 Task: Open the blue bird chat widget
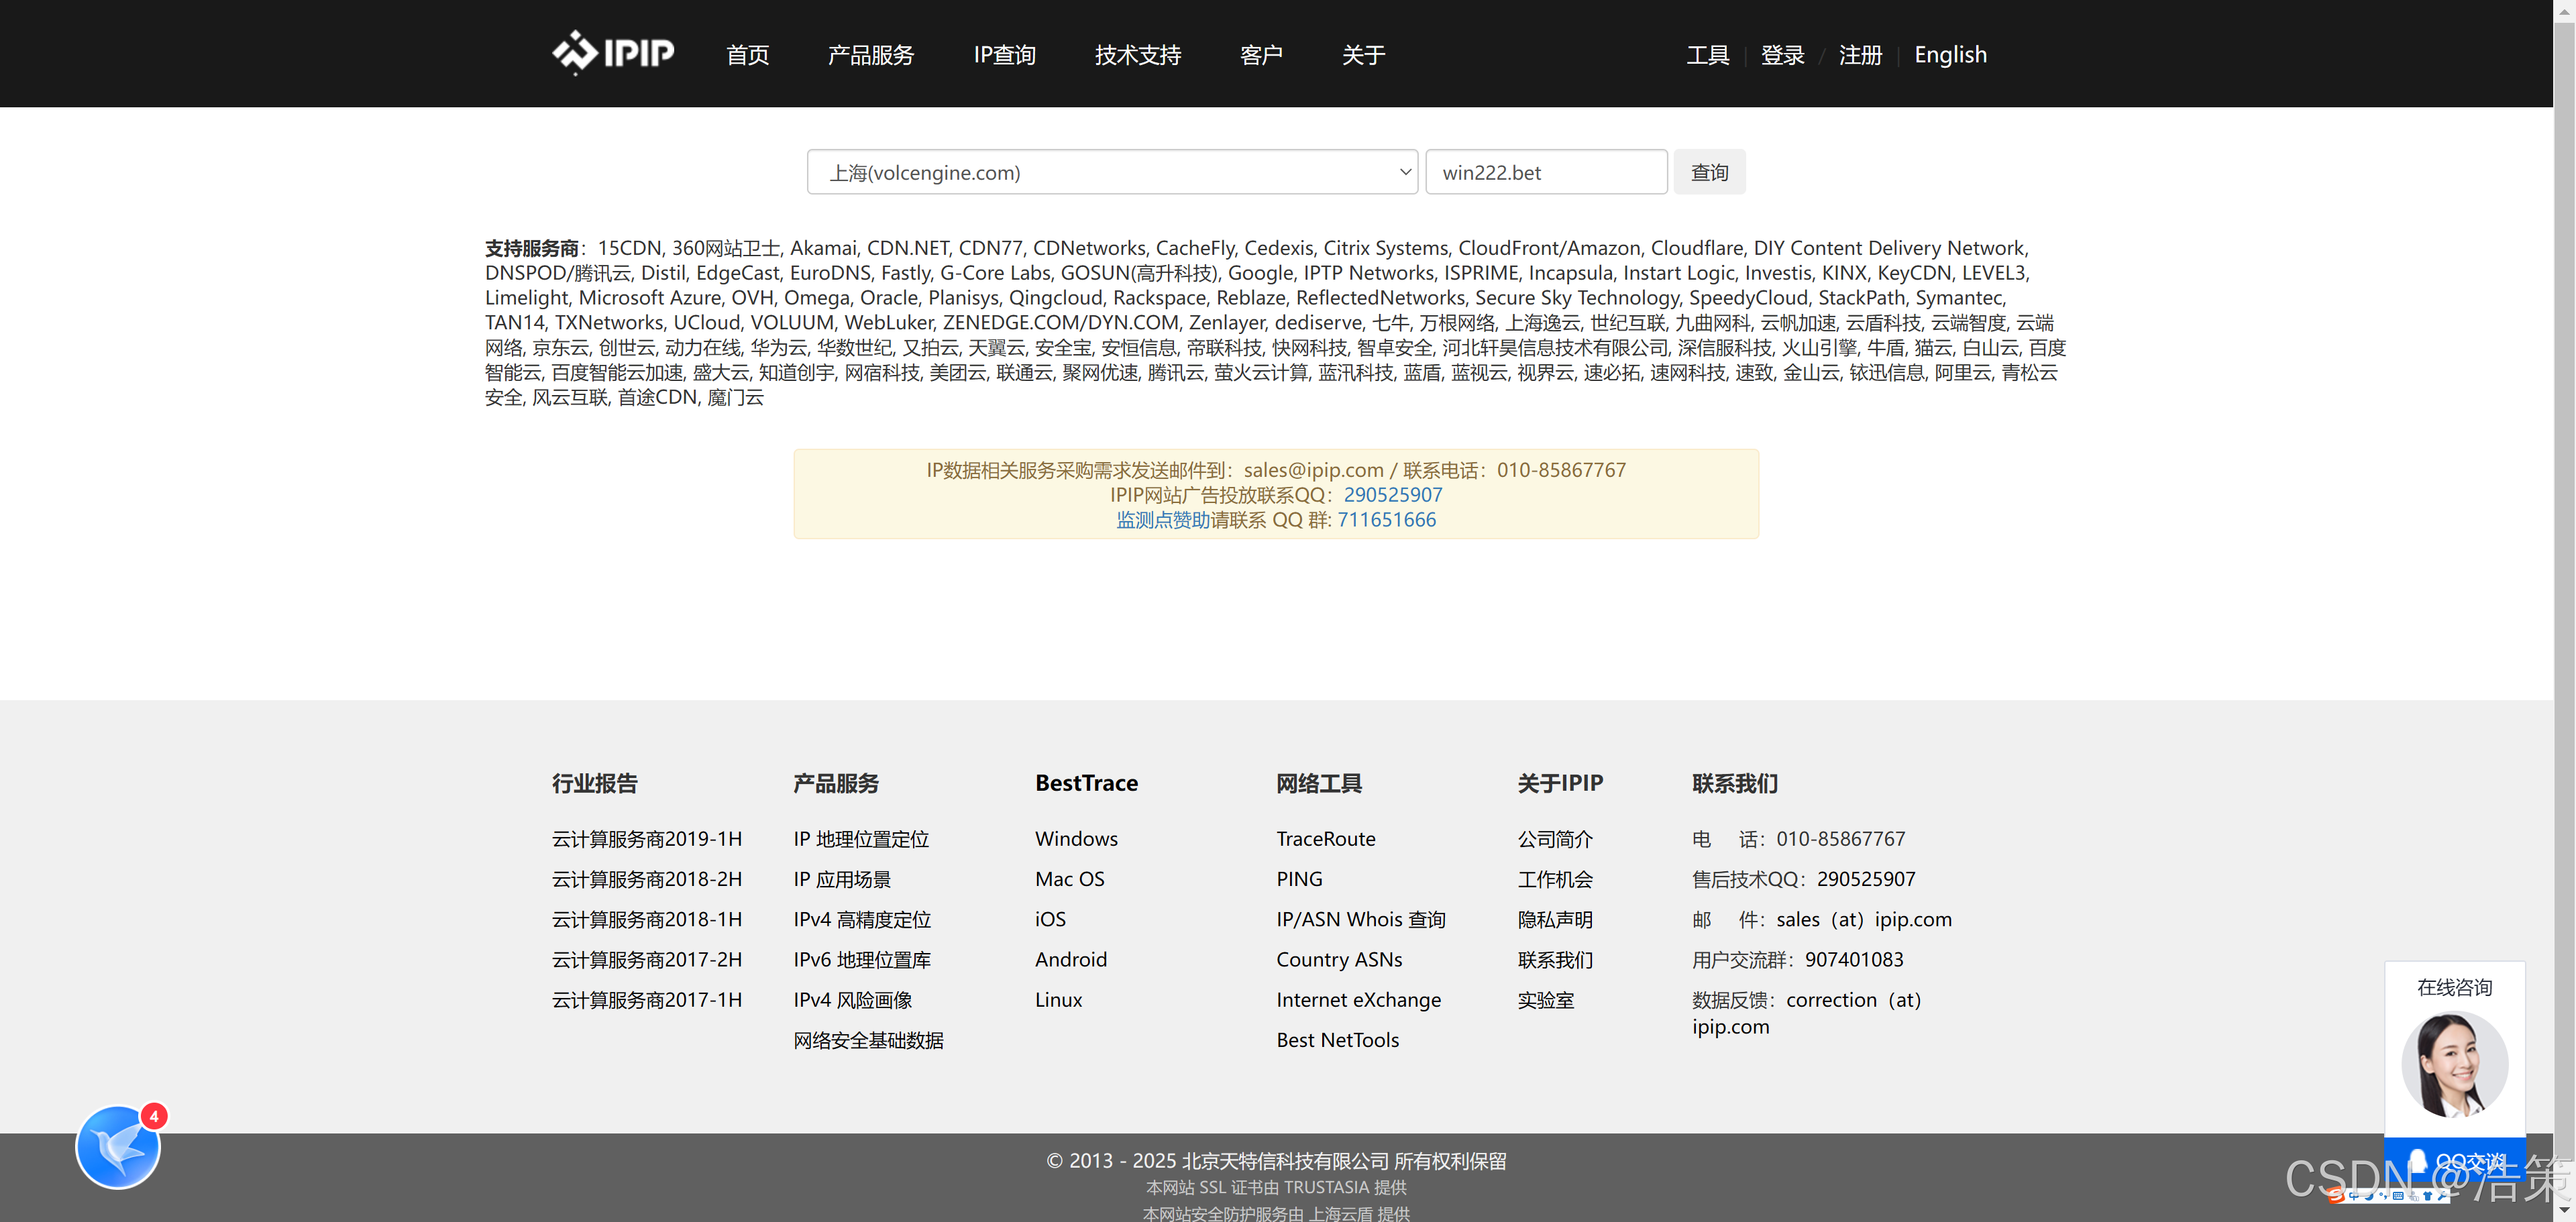pyautogui.click(x=118, y=1147)
